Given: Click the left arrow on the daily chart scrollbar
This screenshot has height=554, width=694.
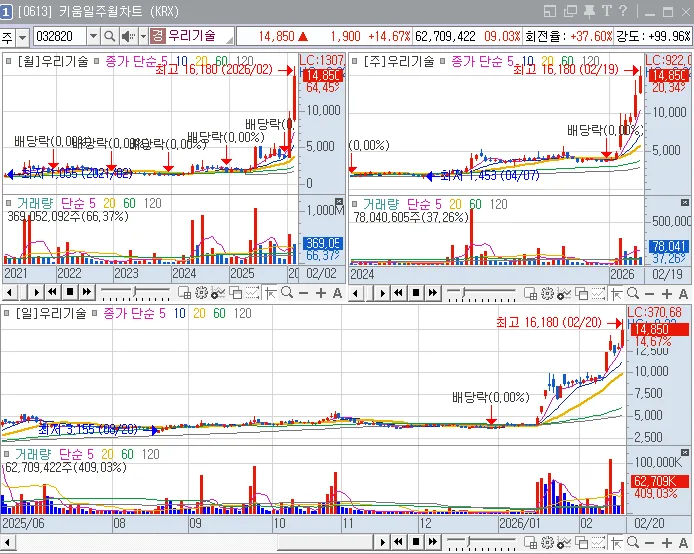Looking at the screenshot, I should click(7, 542).
